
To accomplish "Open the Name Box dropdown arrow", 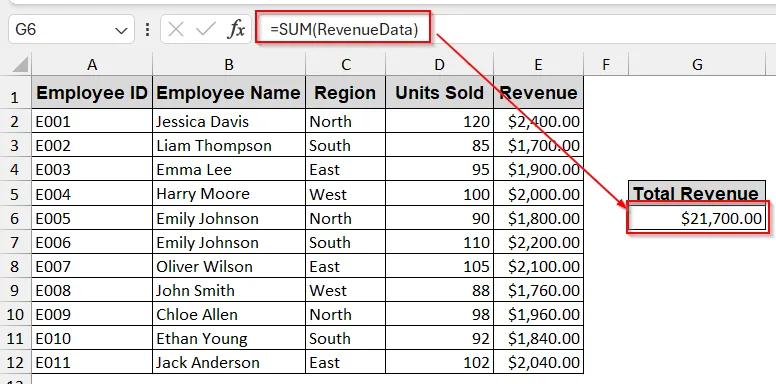I will tap(121, 31).
